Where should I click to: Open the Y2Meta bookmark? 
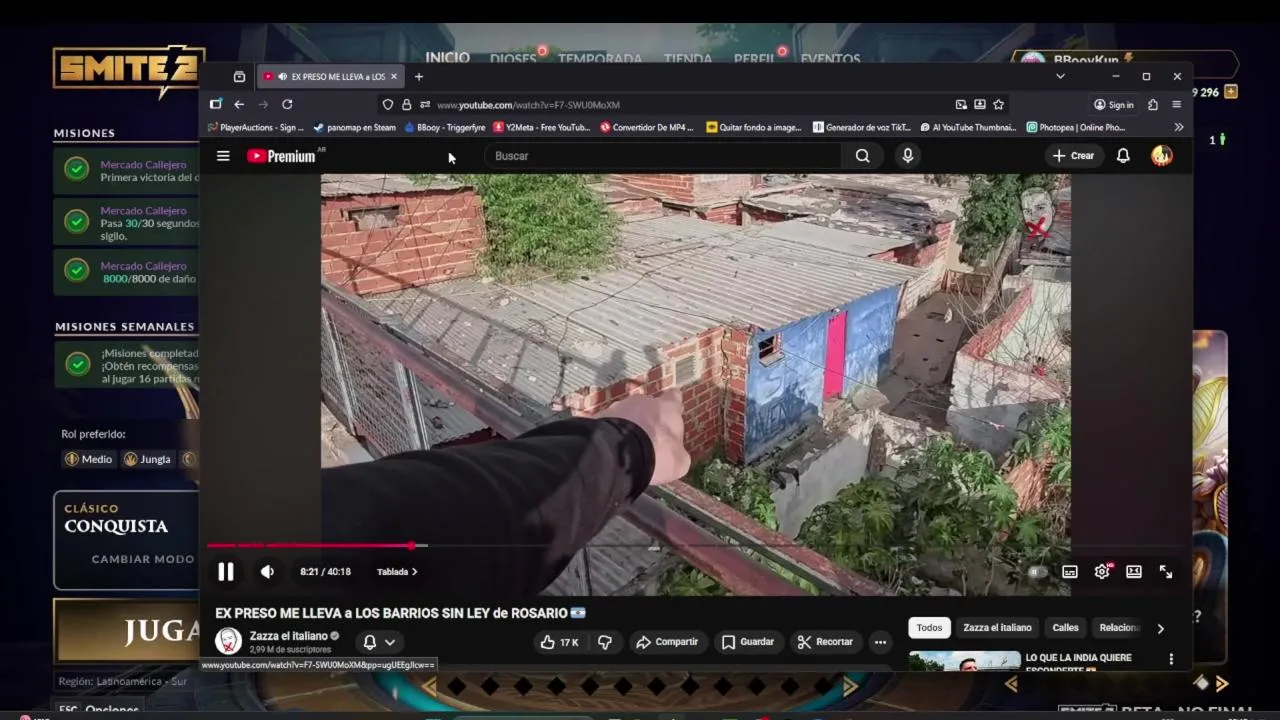(x=543, y=127)
